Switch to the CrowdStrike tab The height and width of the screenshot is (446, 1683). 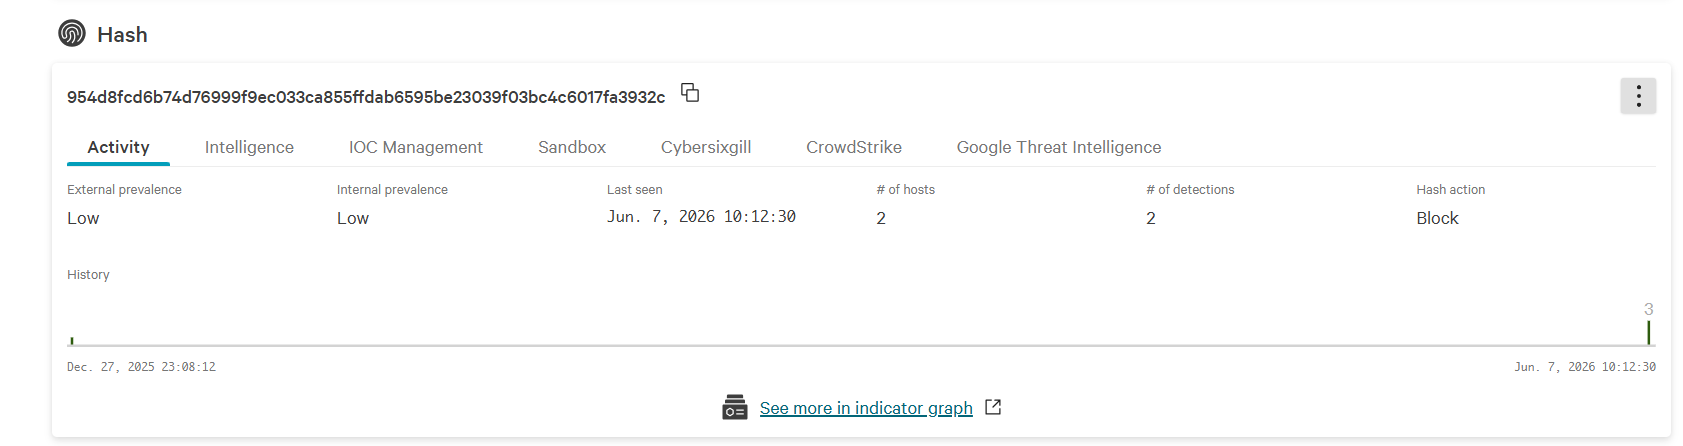coord(854,147)
